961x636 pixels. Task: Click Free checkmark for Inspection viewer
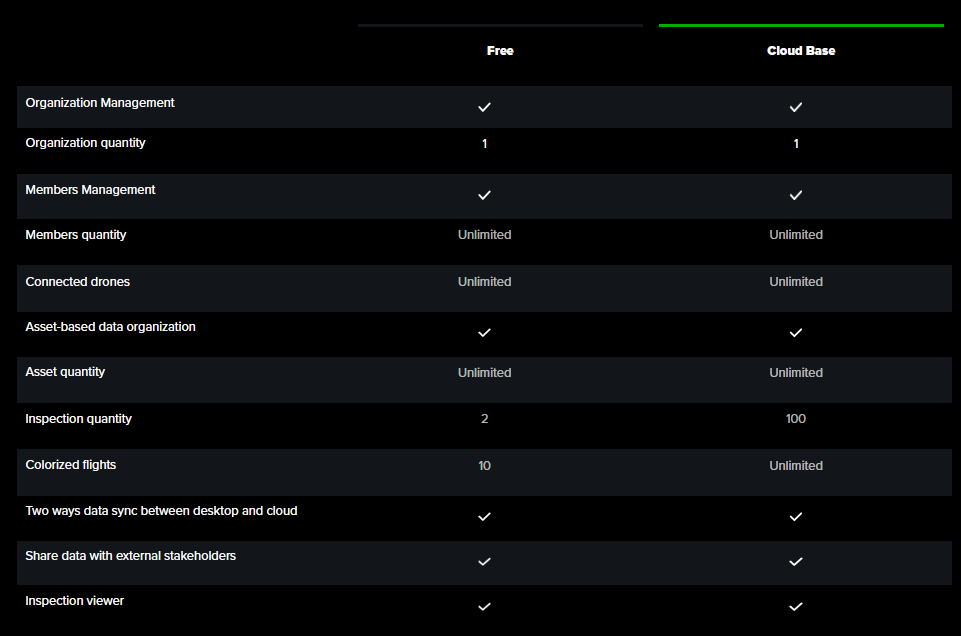(x=485, y=607)
